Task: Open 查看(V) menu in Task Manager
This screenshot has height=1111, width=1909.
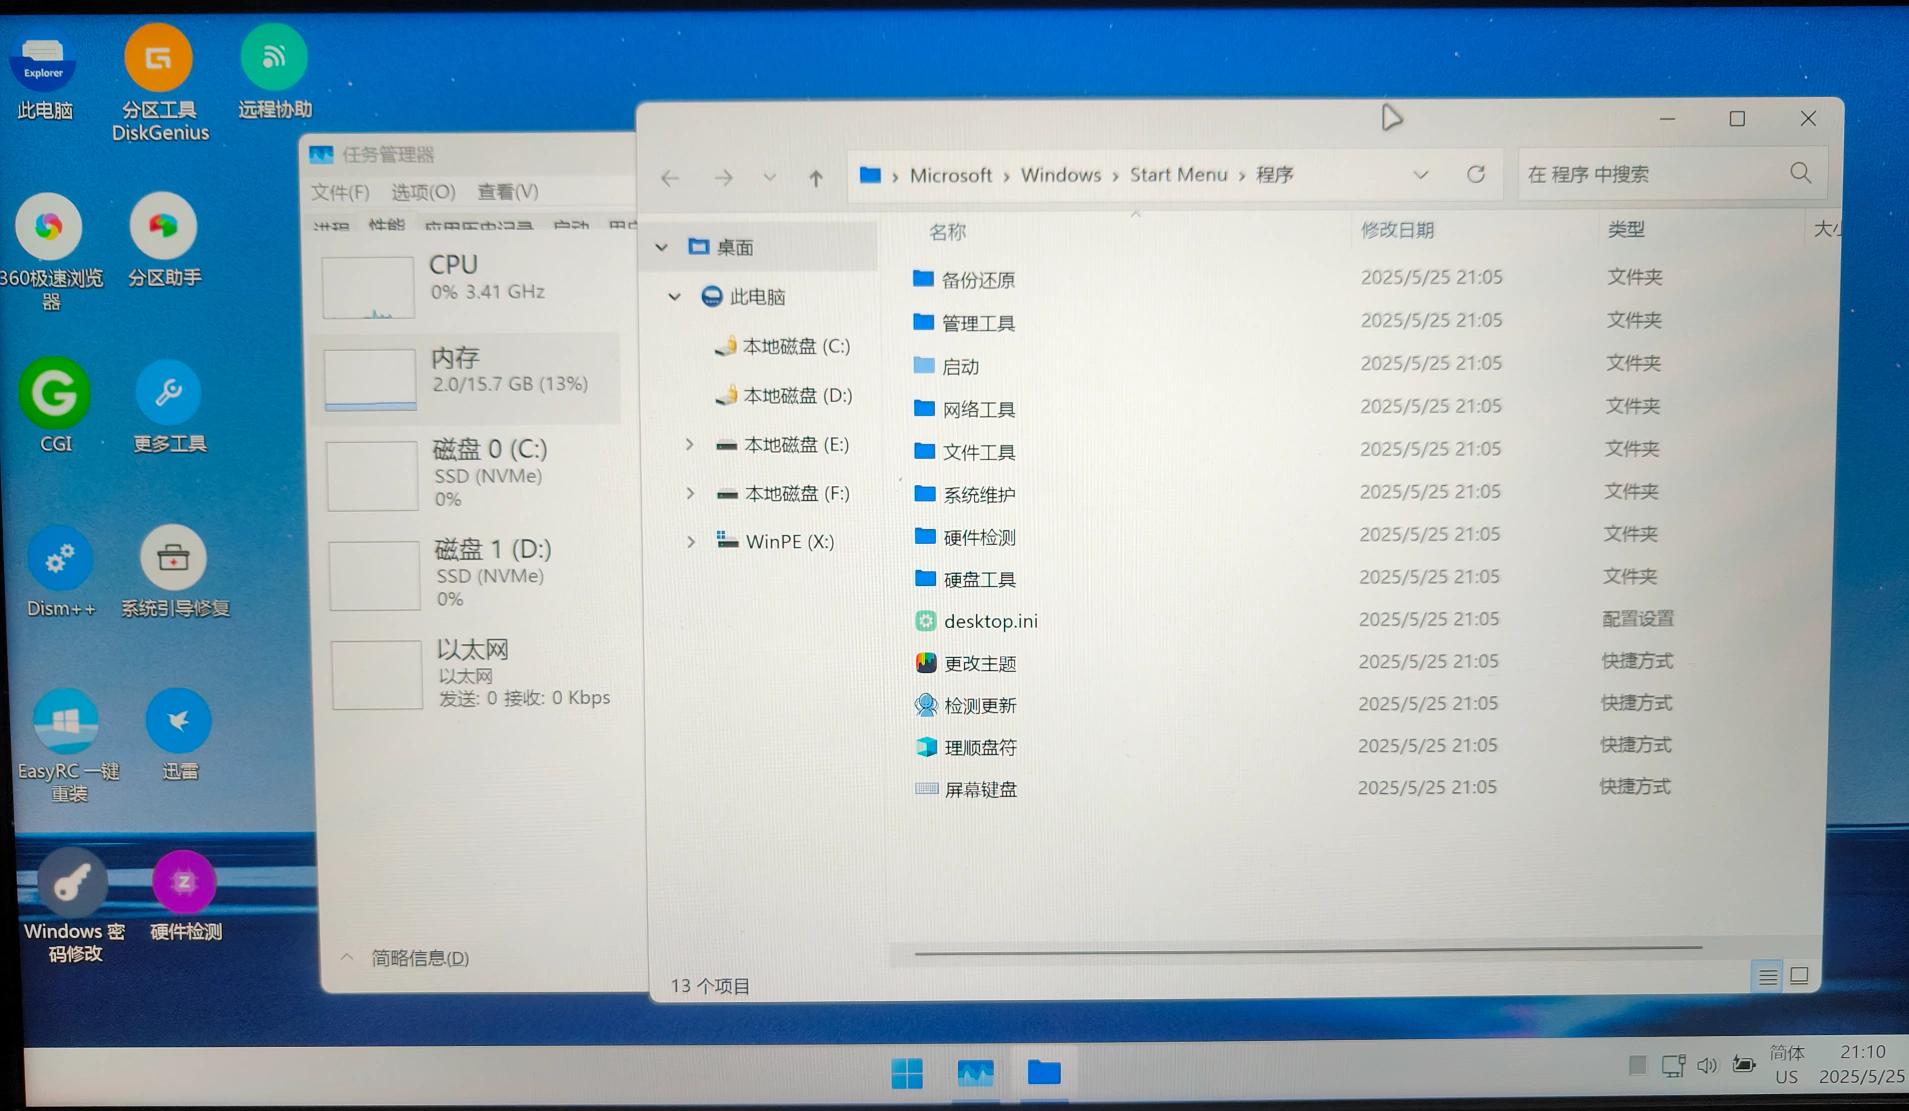Action: [508, 191]
